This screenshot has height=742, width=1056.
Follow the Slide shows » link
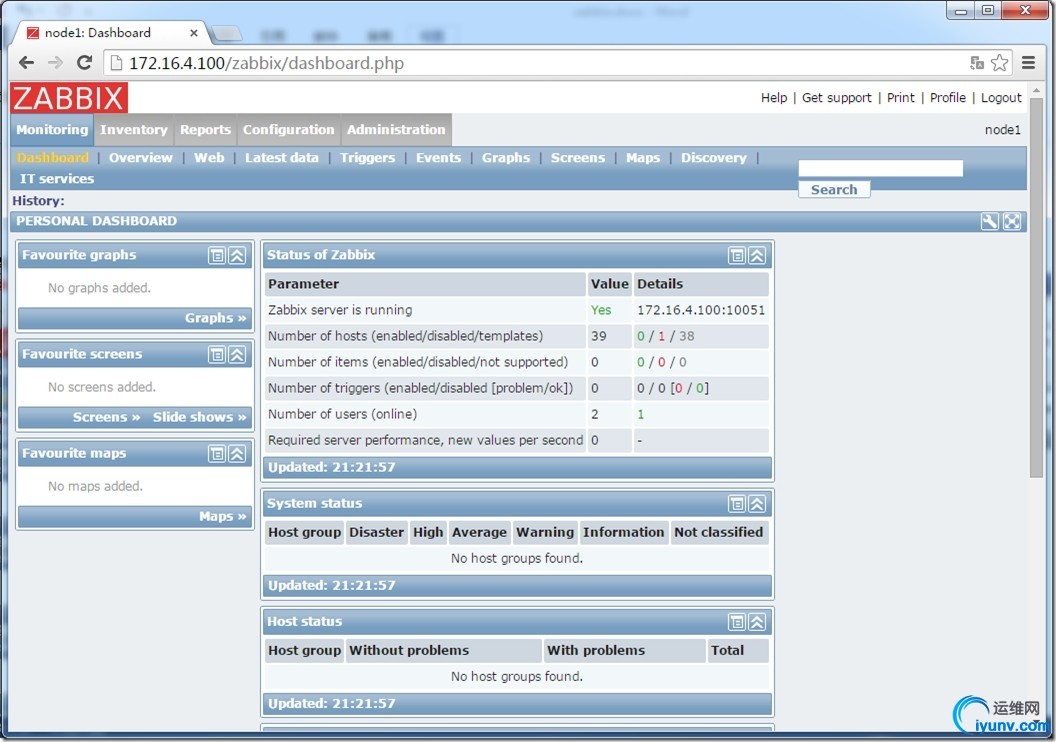pyautogui.click(x=199, y=417)
